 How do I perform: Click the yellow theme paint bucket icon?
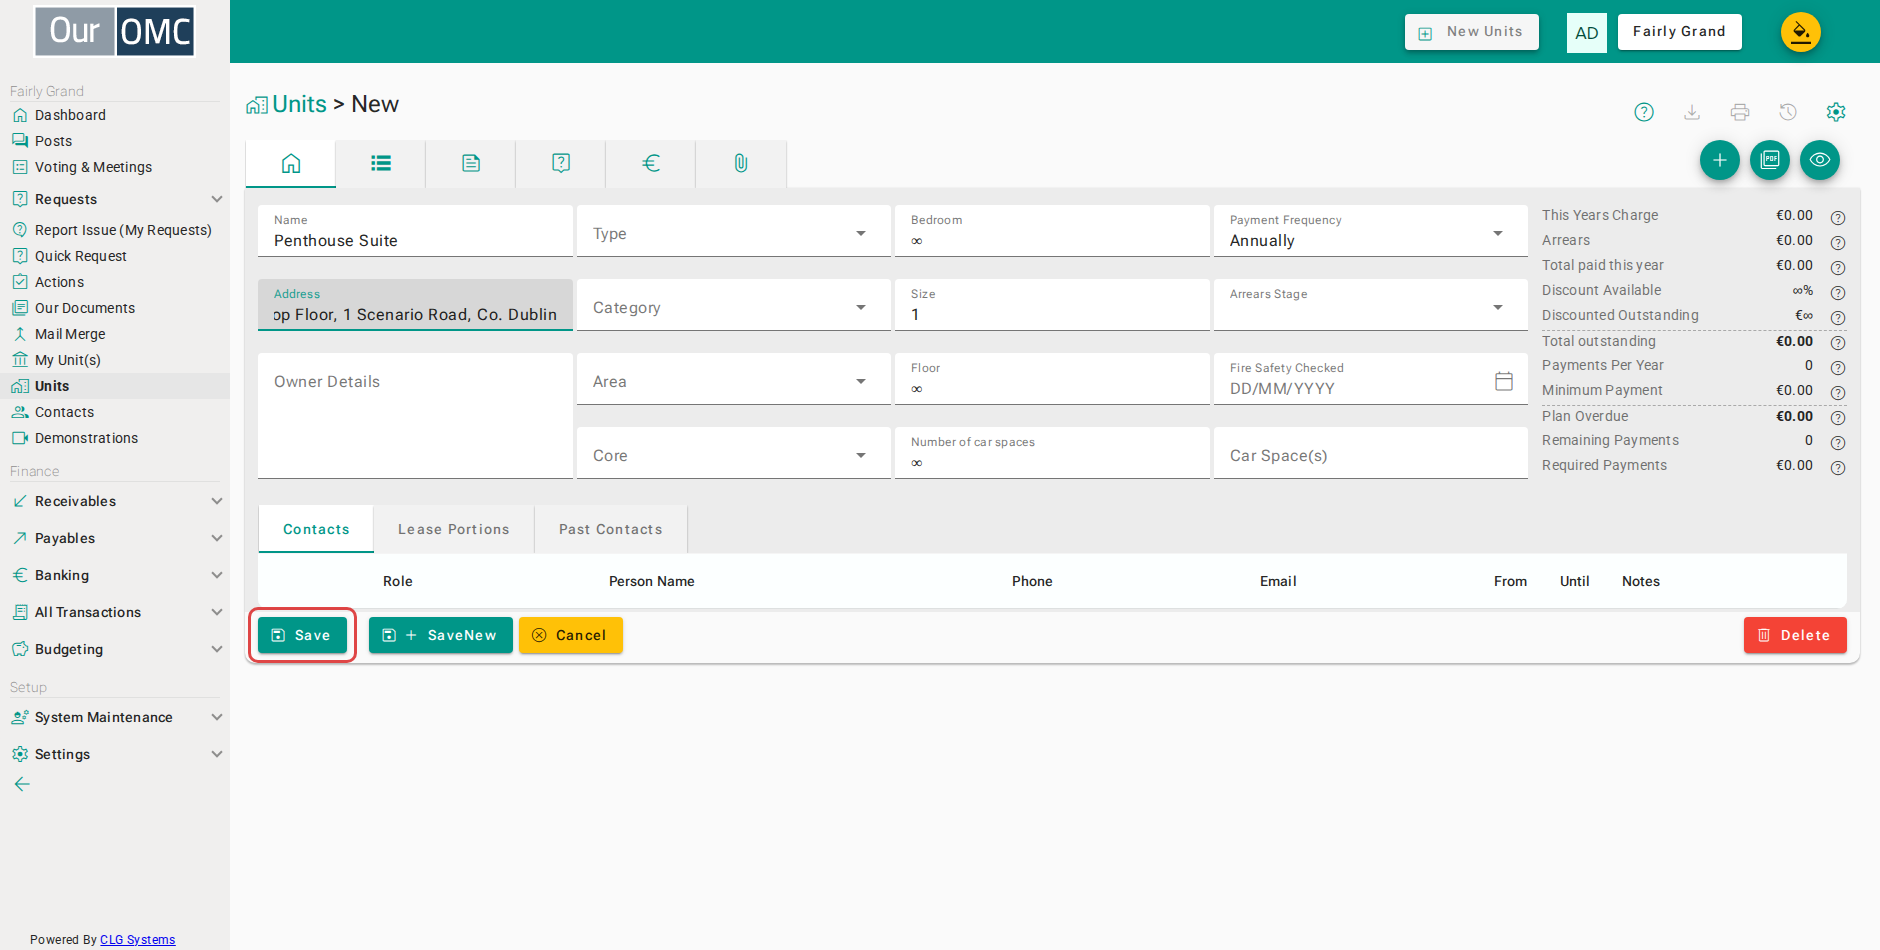click(x=1801, y=32)
